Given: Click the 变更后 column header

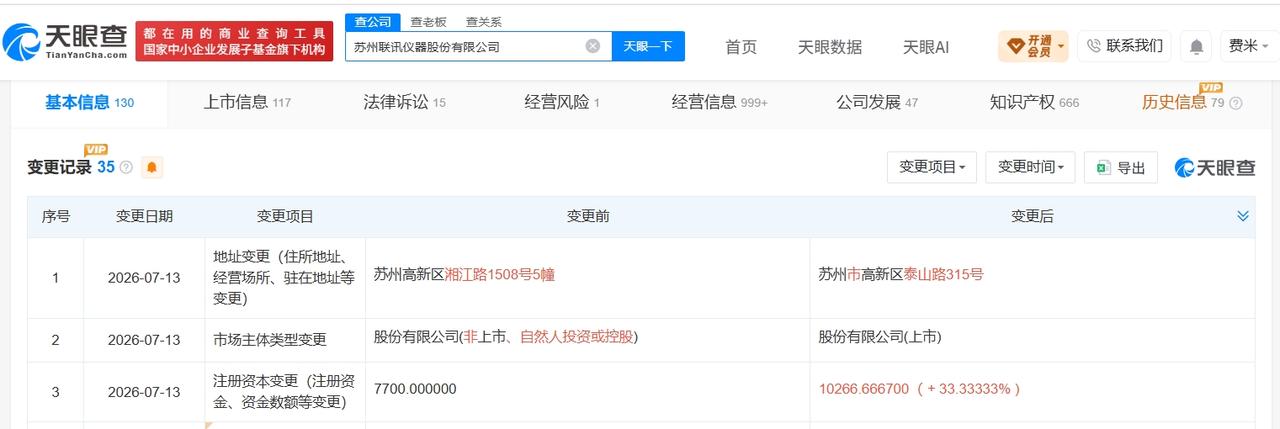Looking at the screenshot, I should pos(1032,216).
